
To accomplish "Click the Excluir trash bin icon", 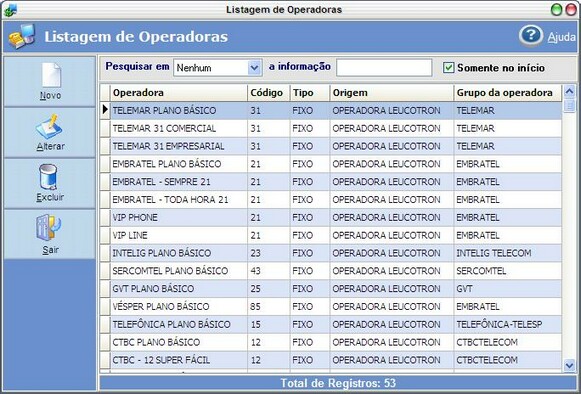I will coord(49,177).
